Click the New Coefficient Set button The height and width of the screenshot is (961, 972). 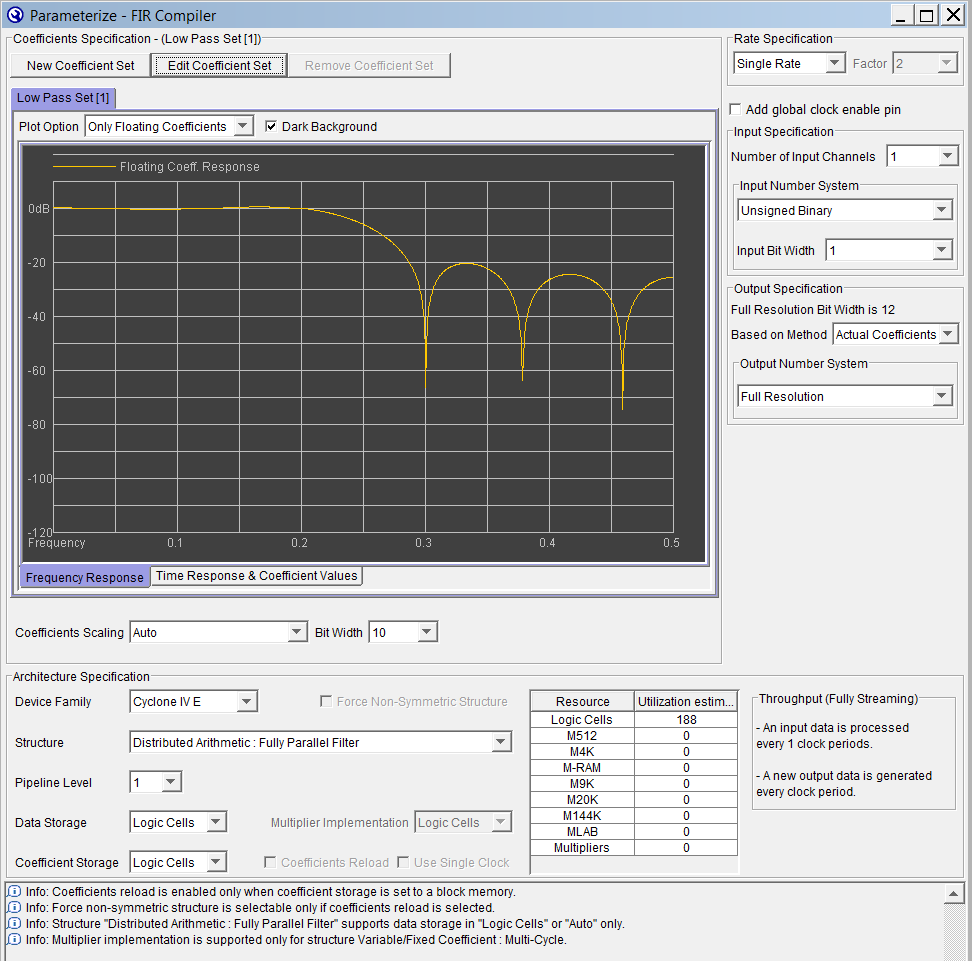click(80, 66)
